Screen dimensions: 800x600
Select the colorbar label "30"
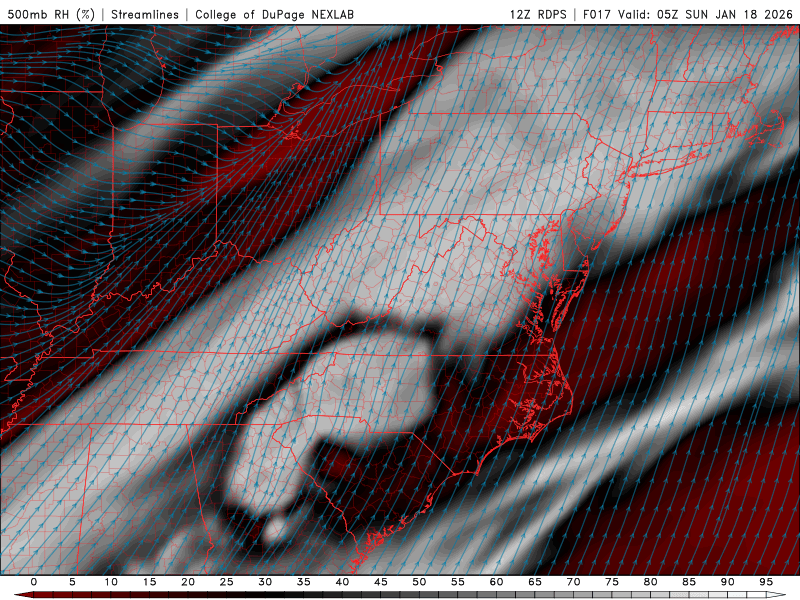(265, 582)
